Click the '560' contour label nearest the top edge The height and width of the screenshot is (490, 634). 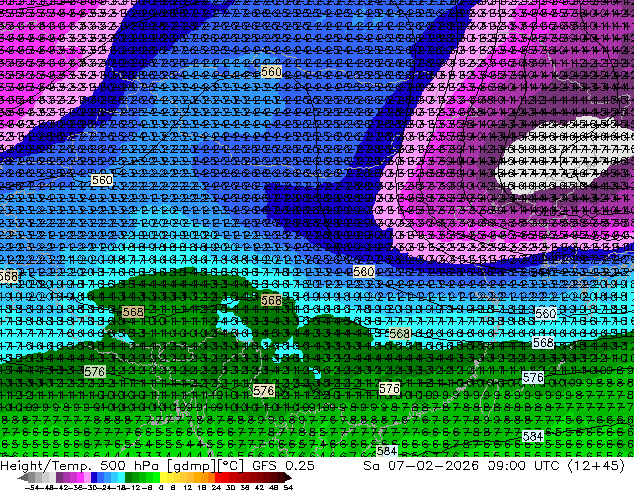tap(271, 72)
